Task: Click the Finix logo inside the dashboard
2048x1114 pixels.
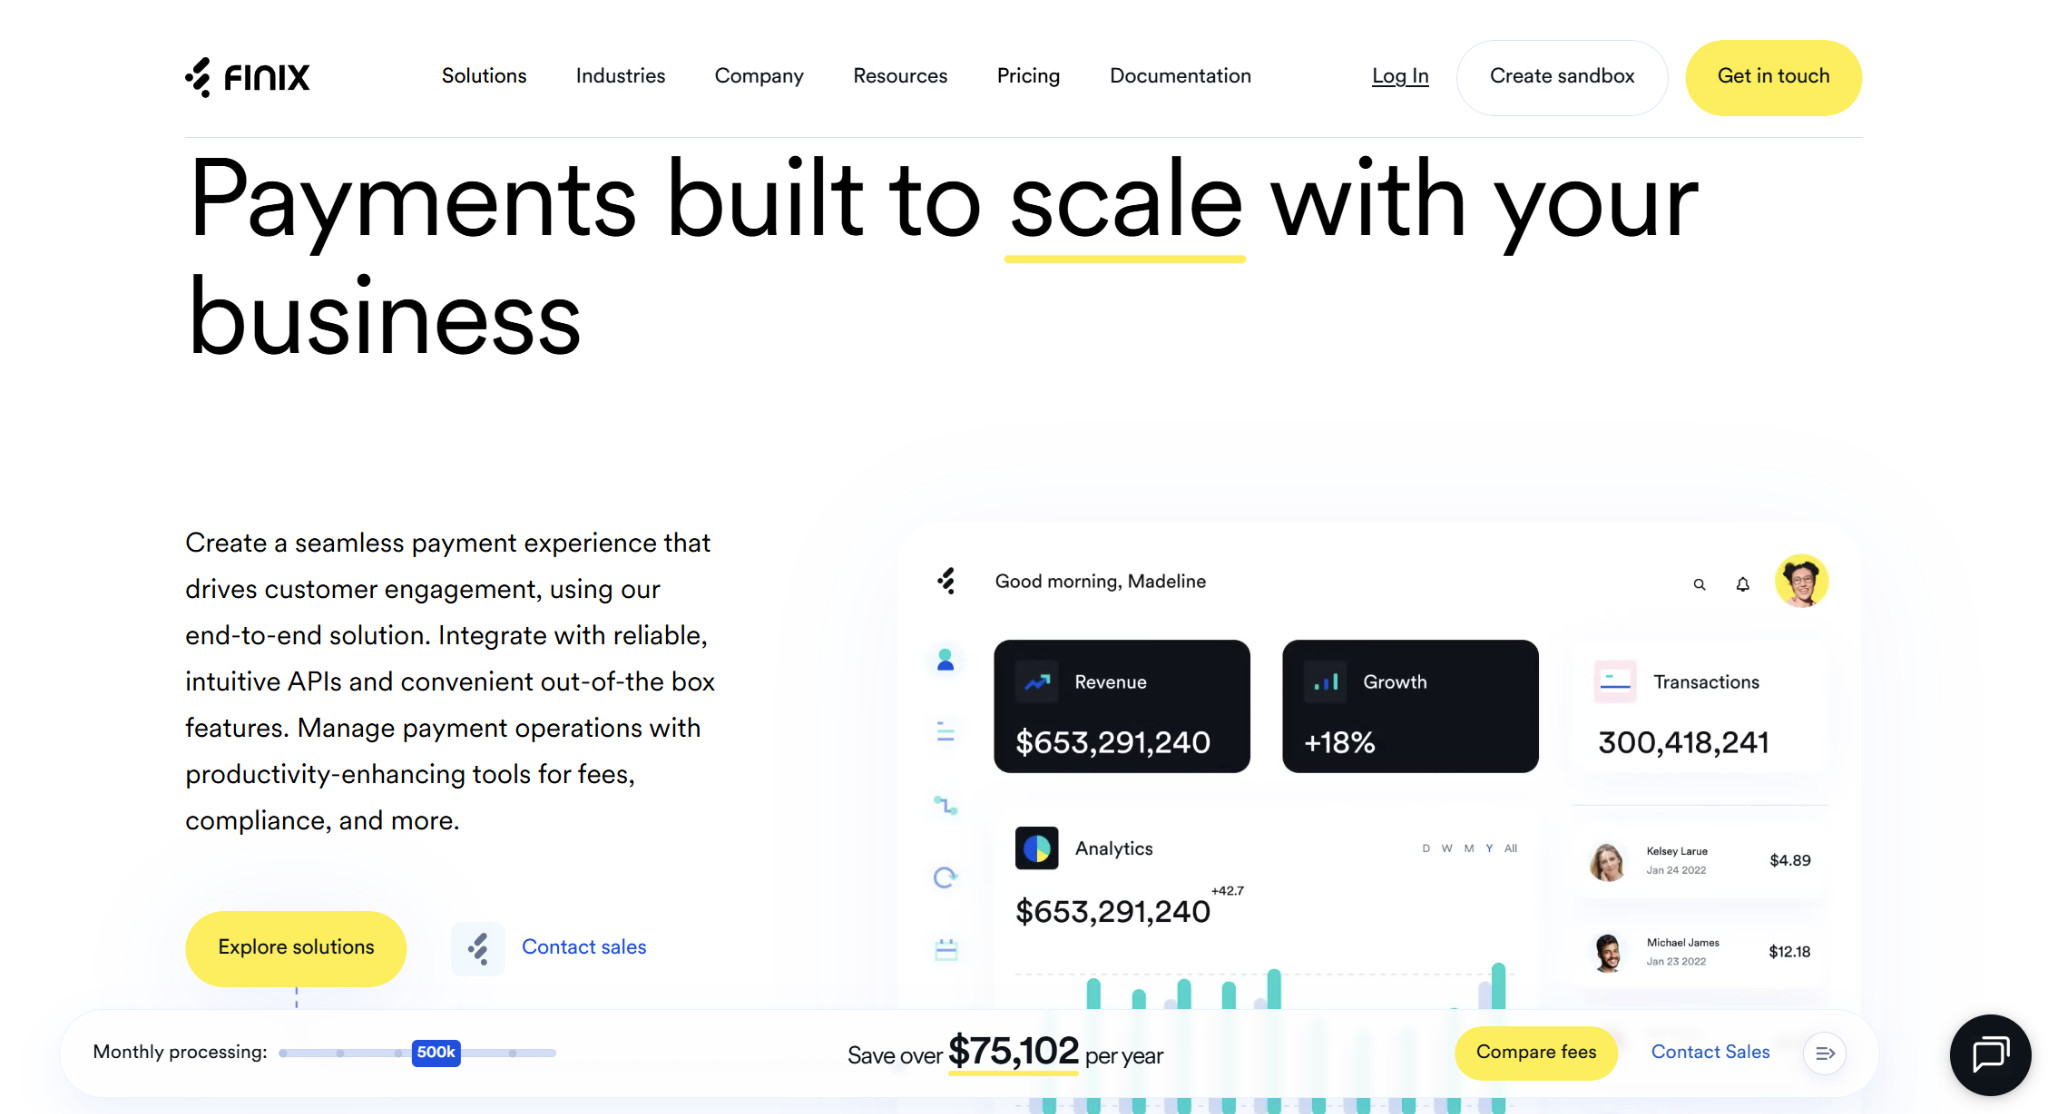Action: pyautogui.click(x=947, y=581)
